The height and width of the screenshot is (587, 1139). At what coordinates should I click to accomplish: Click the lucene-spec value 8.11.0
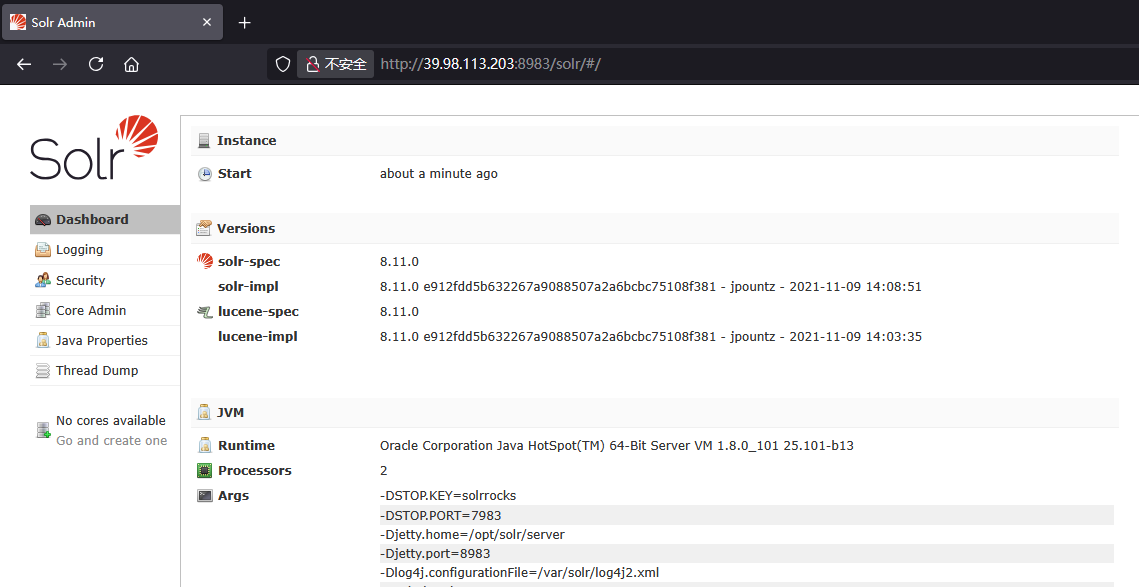pyautogui.click(x=400, y=312)
